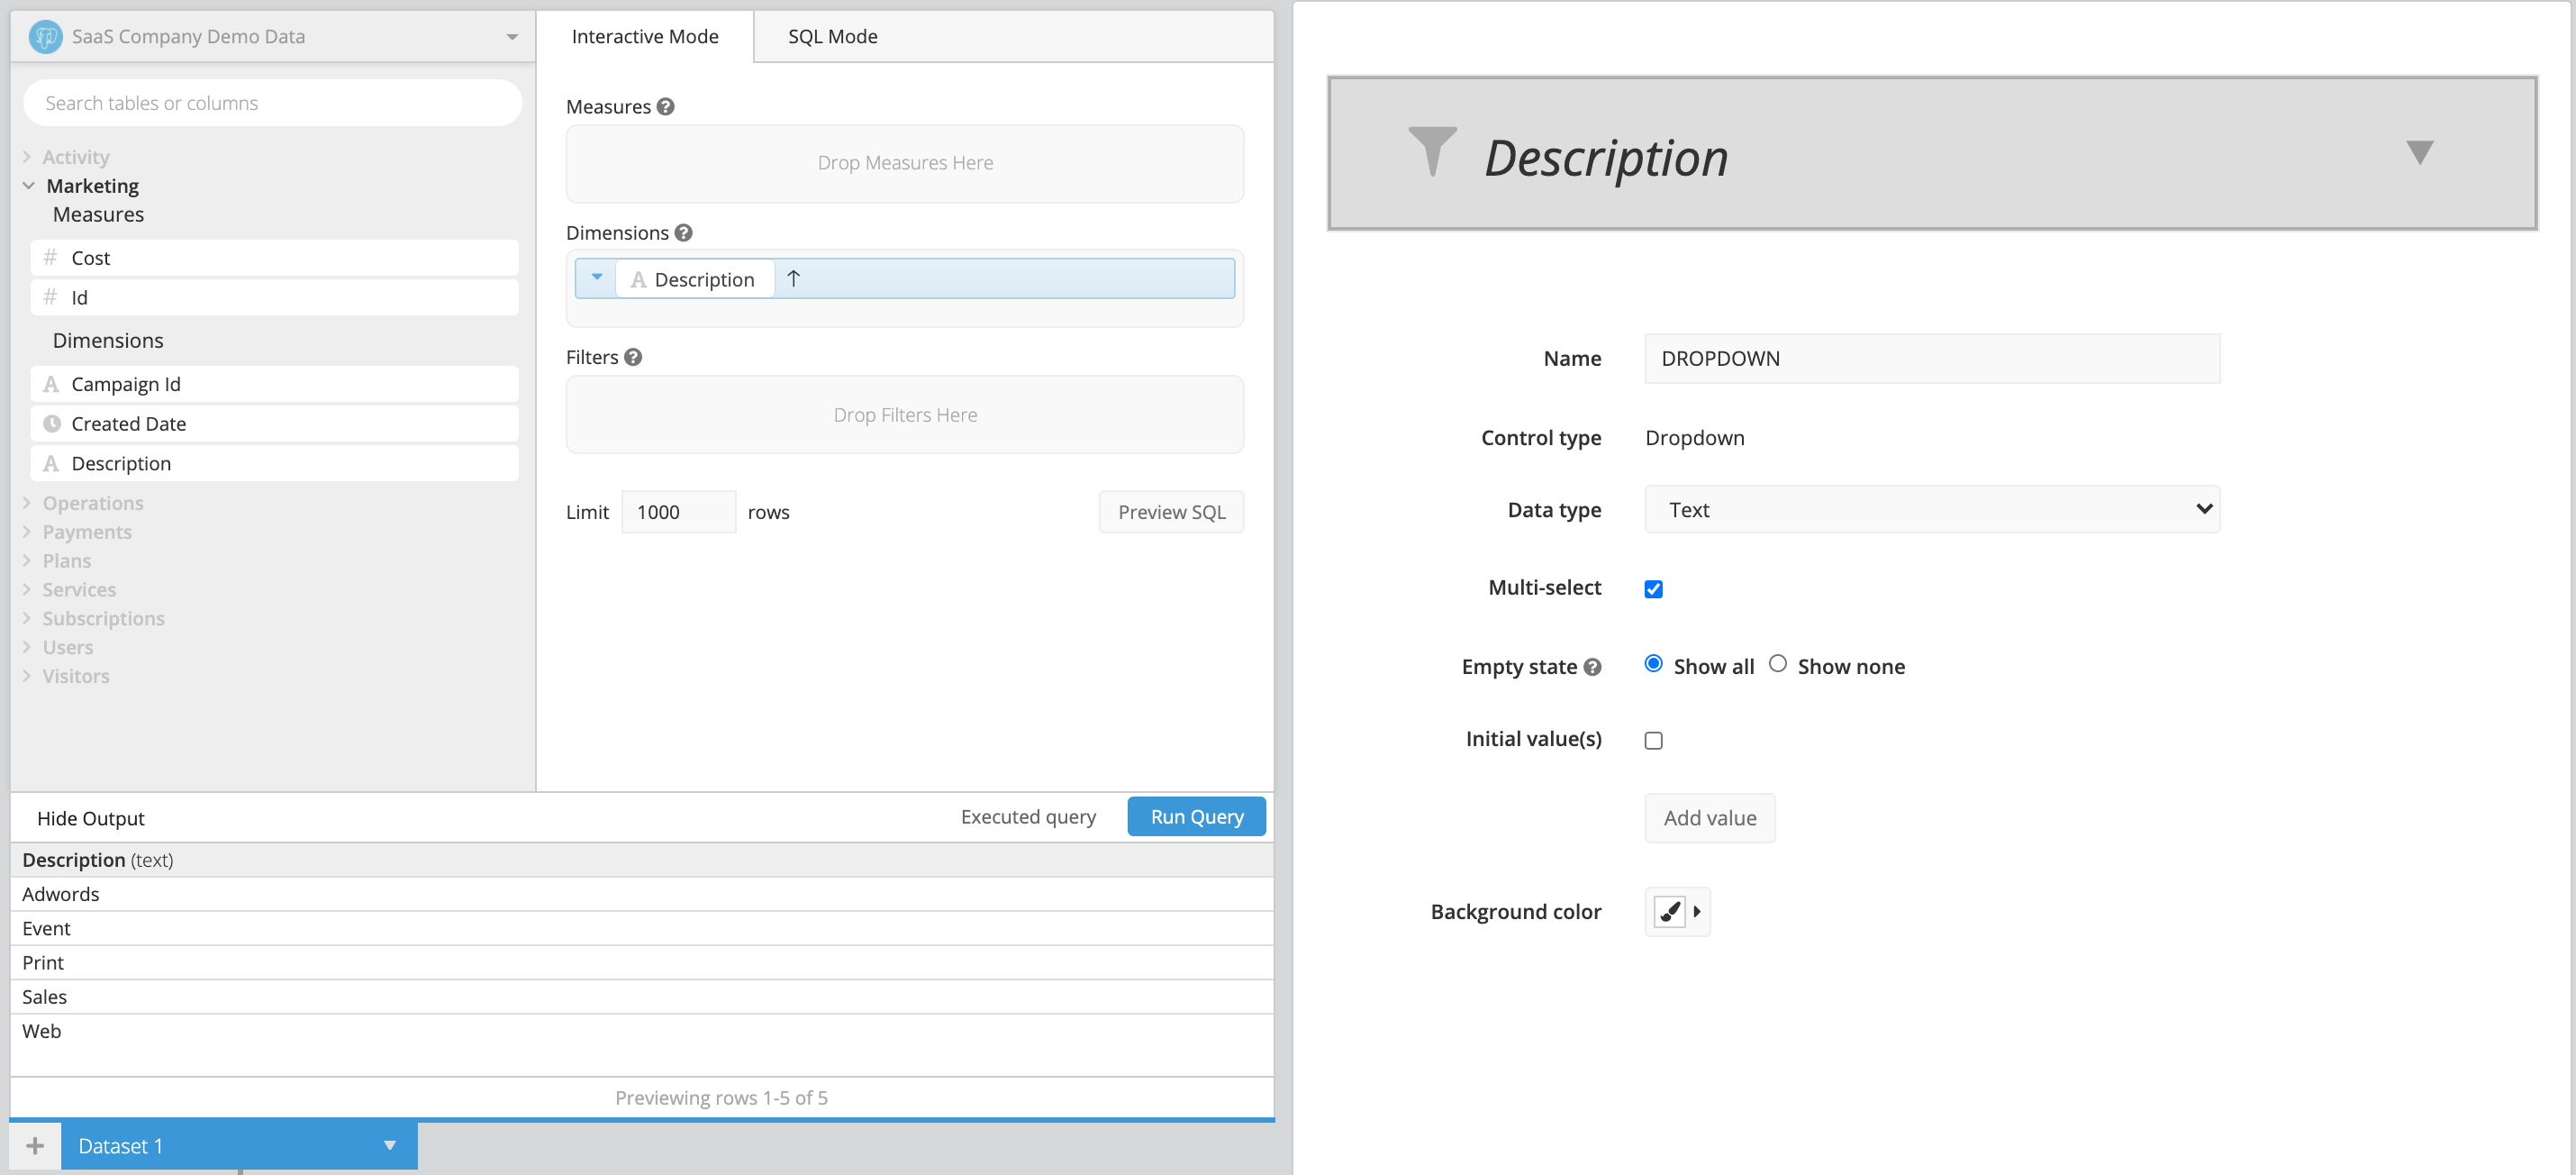Click the hash icon next to Cost
This screenshot has width=2576, height=1175.
[x=50, y=257]
